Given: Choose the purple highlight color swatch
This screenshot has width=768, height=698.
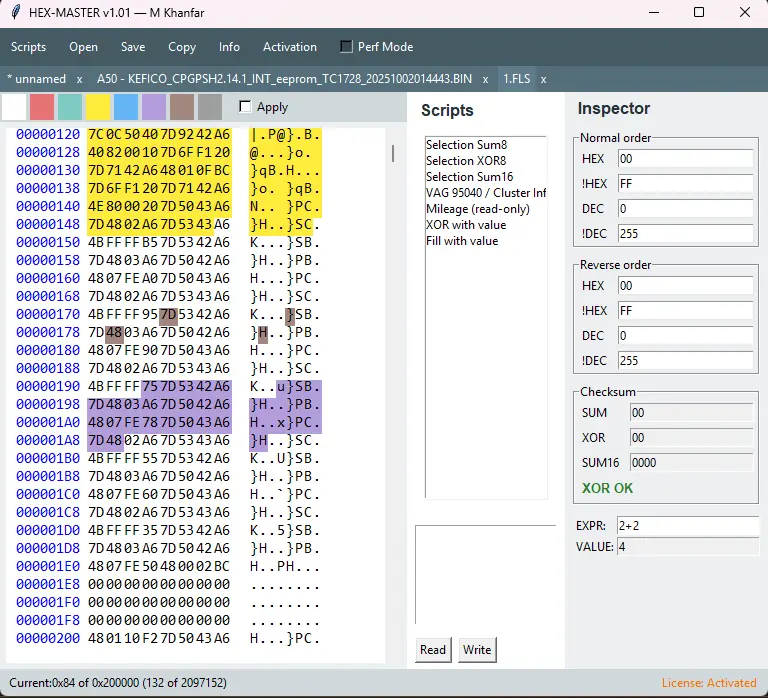Looking at the screenshot, I should pyautogui.click(x=154, y=107).
